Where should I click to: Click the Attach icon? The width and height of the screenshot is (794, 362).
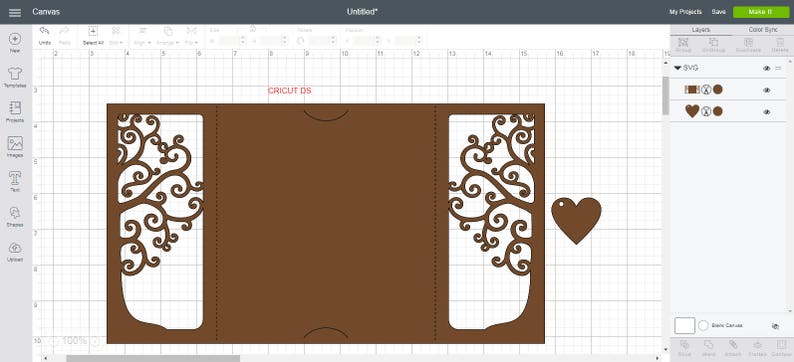pos(733,345)
